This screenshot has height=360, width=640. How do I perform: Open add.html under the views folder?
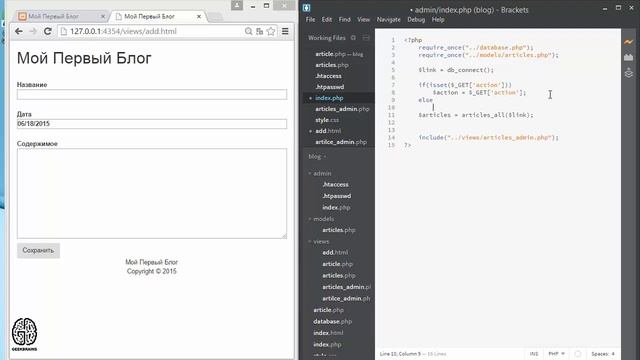335,253
